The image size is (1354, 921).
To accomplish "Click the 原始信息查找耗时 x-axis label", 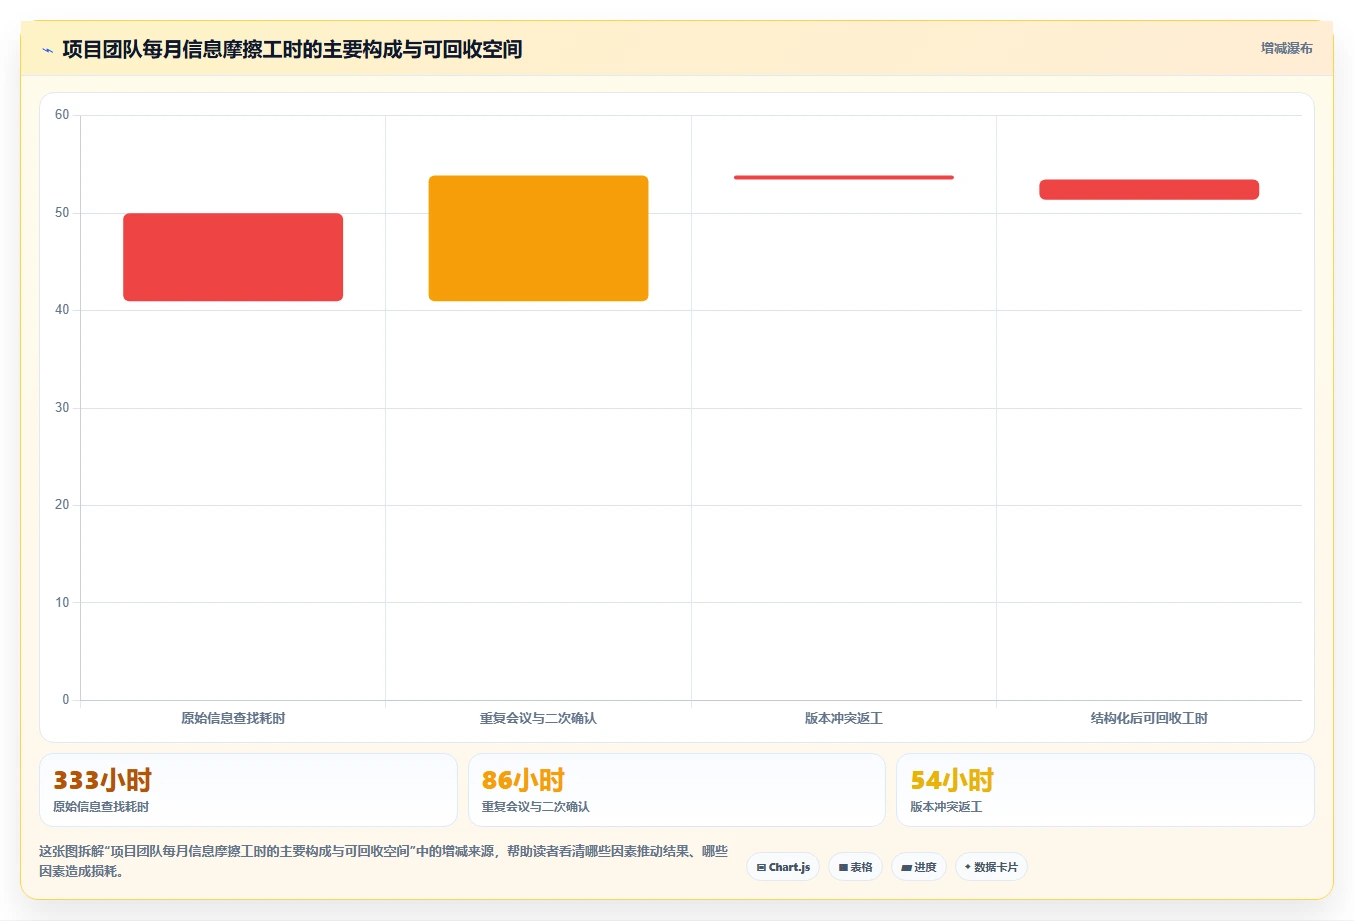I will pos(233,718).
